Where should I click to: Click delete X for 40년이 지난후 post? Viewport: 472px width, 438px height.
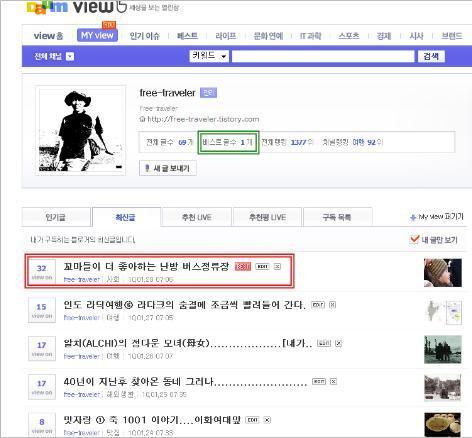click(333, 381)
